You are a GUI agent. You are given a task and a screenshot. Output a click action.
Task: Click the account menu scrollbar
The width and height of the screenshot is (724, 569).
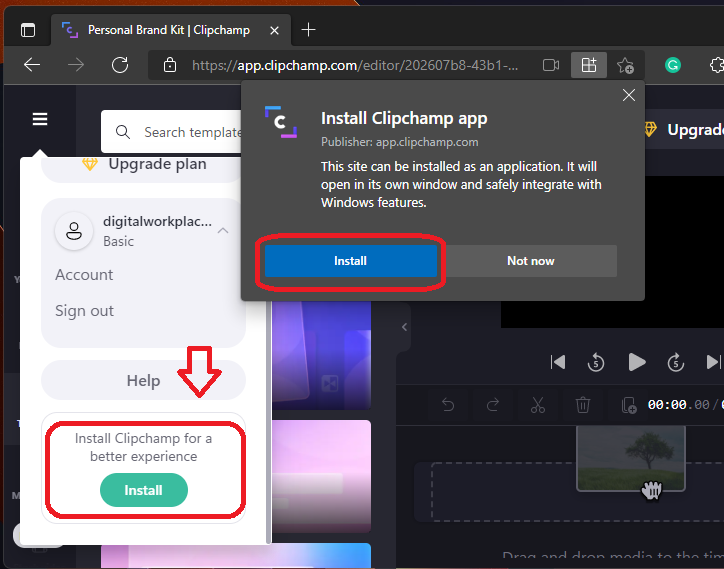[269, 423]
